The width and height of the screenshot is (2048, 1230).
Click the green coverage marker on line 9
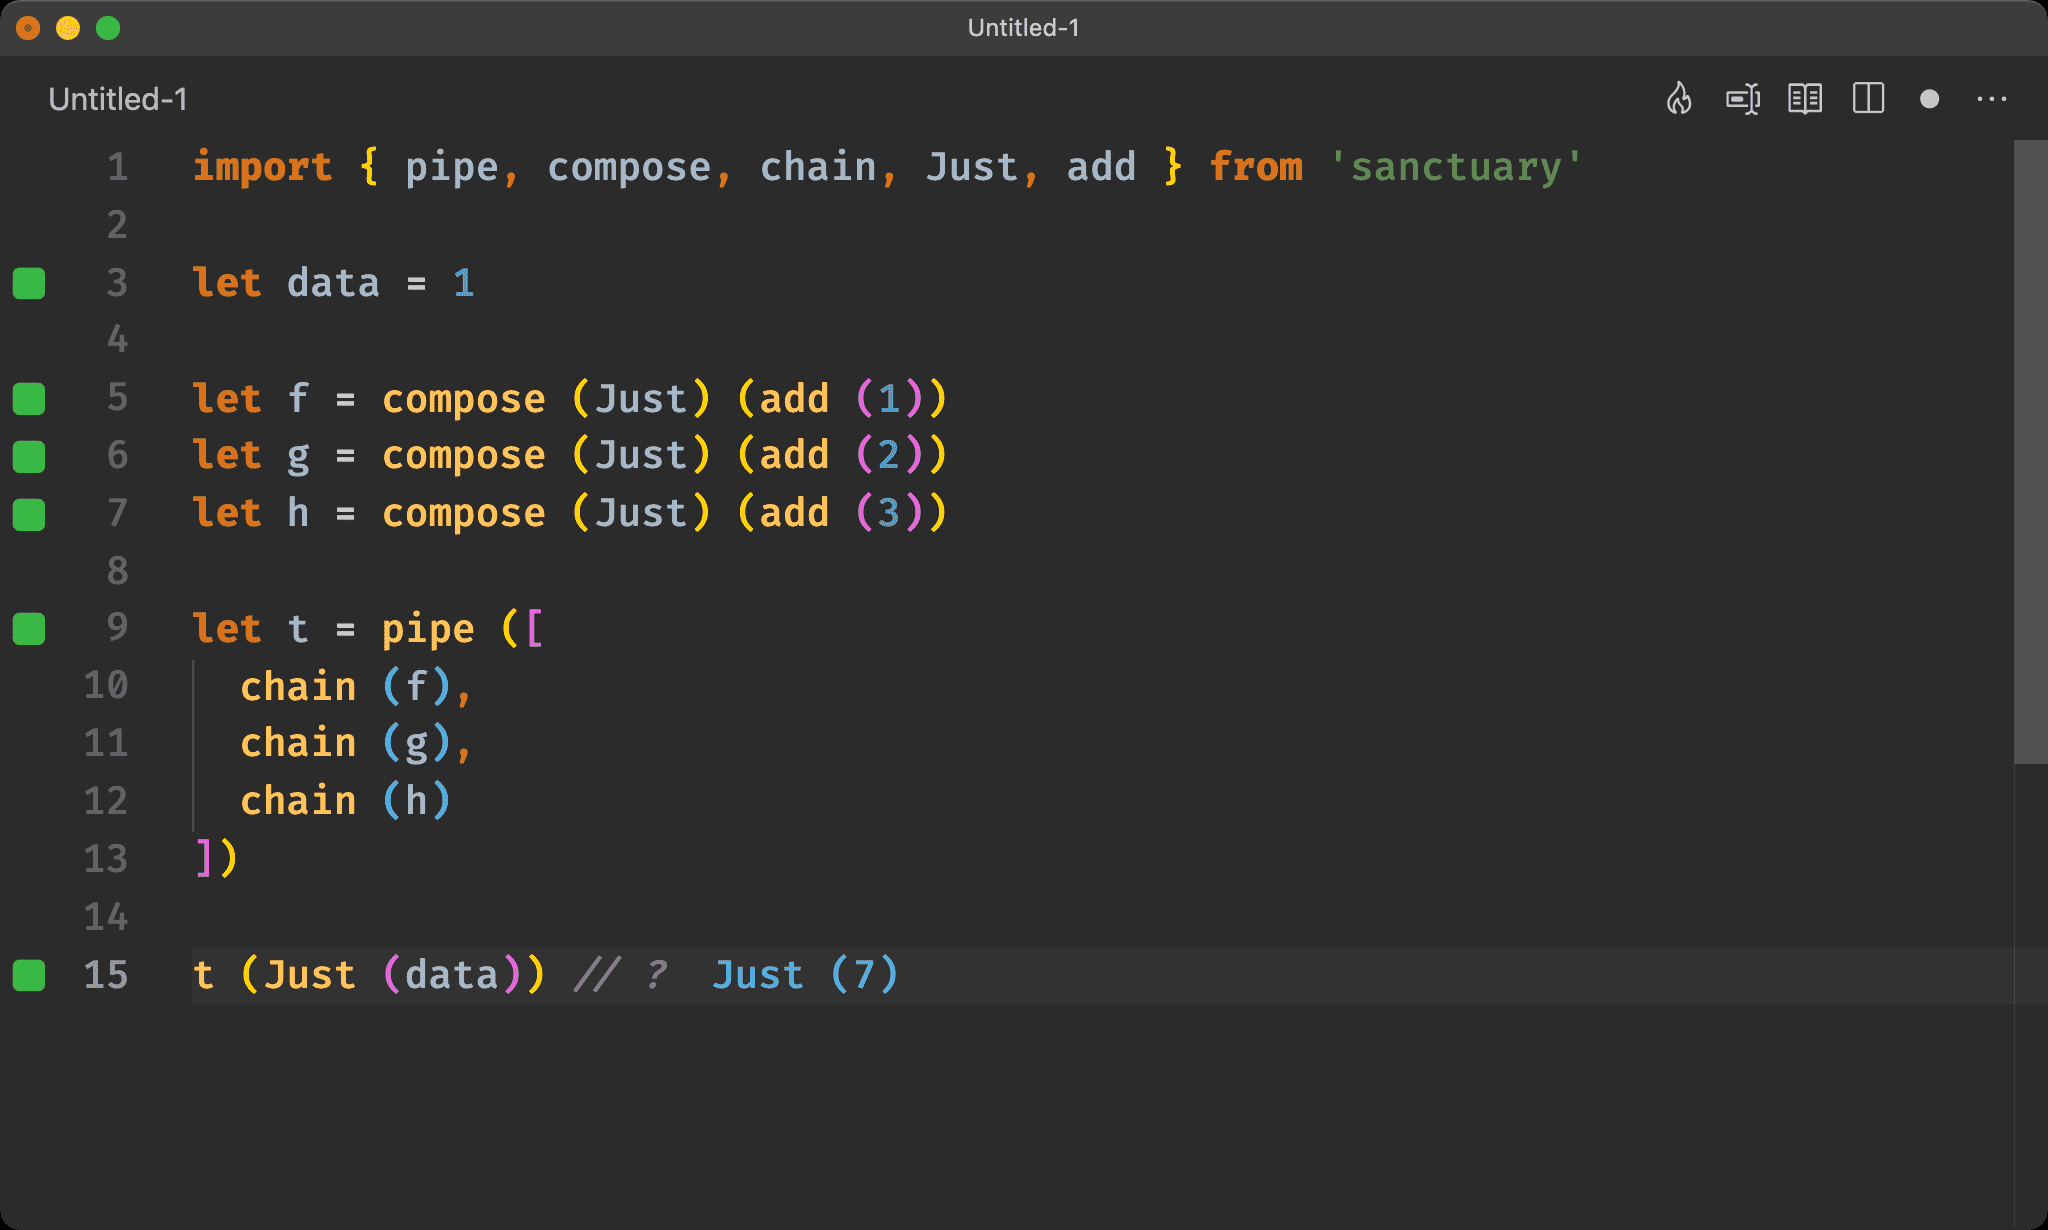pos(29,629)
